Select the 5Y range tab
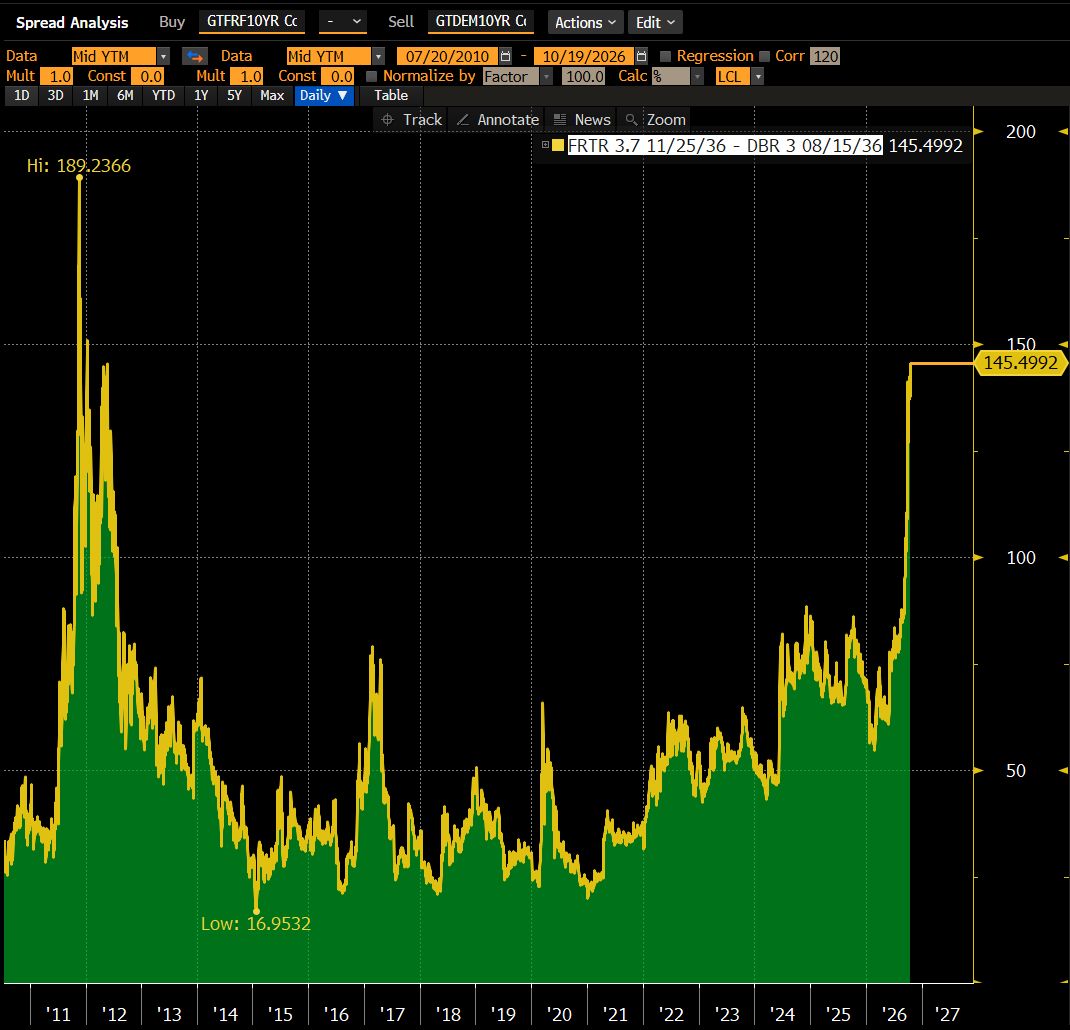Image resolution: width=1070 pixels, height=1030 pixels. [x=234, y=96]
